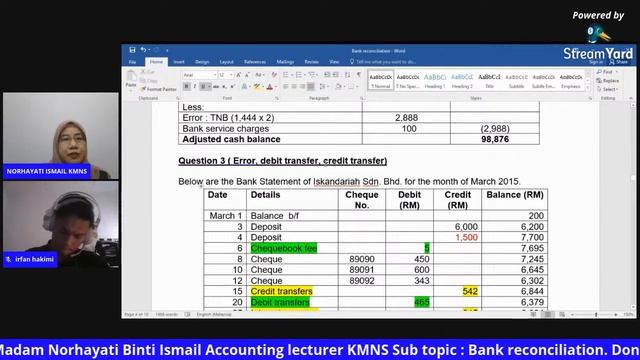Click Align Left in Paragraph group
This screenshot has height=360, width=640.
pos(285,87)
